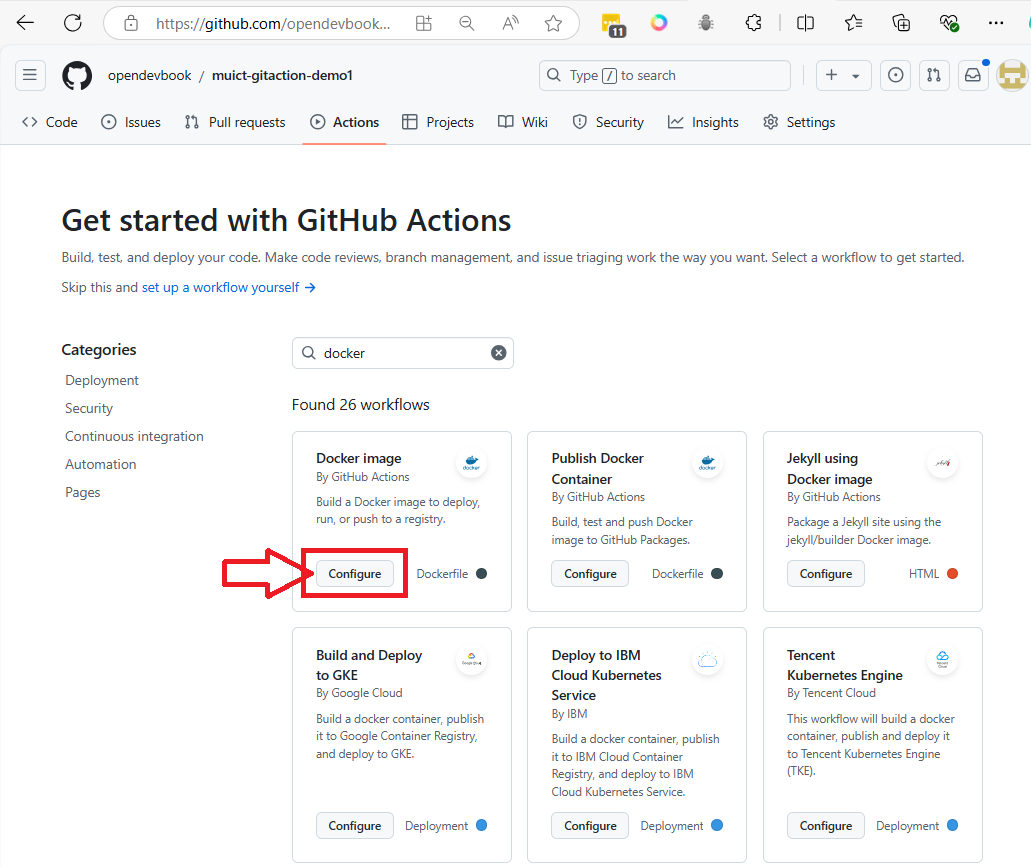Configure the Jekyll using Docker image workflow
1031x867 pixels.
[826, 574]
